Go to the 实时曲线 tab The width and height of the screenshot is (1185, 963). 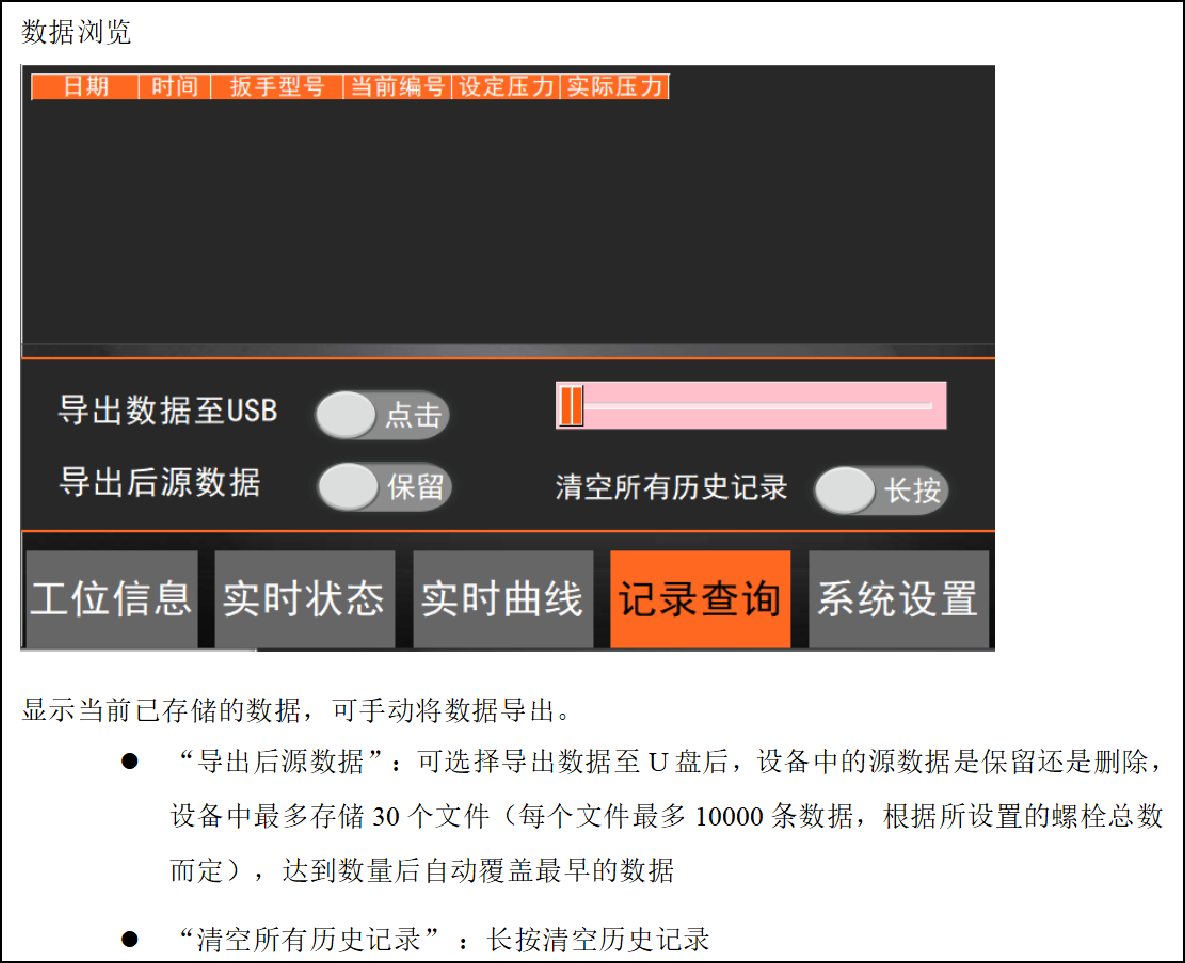[502, 599]
